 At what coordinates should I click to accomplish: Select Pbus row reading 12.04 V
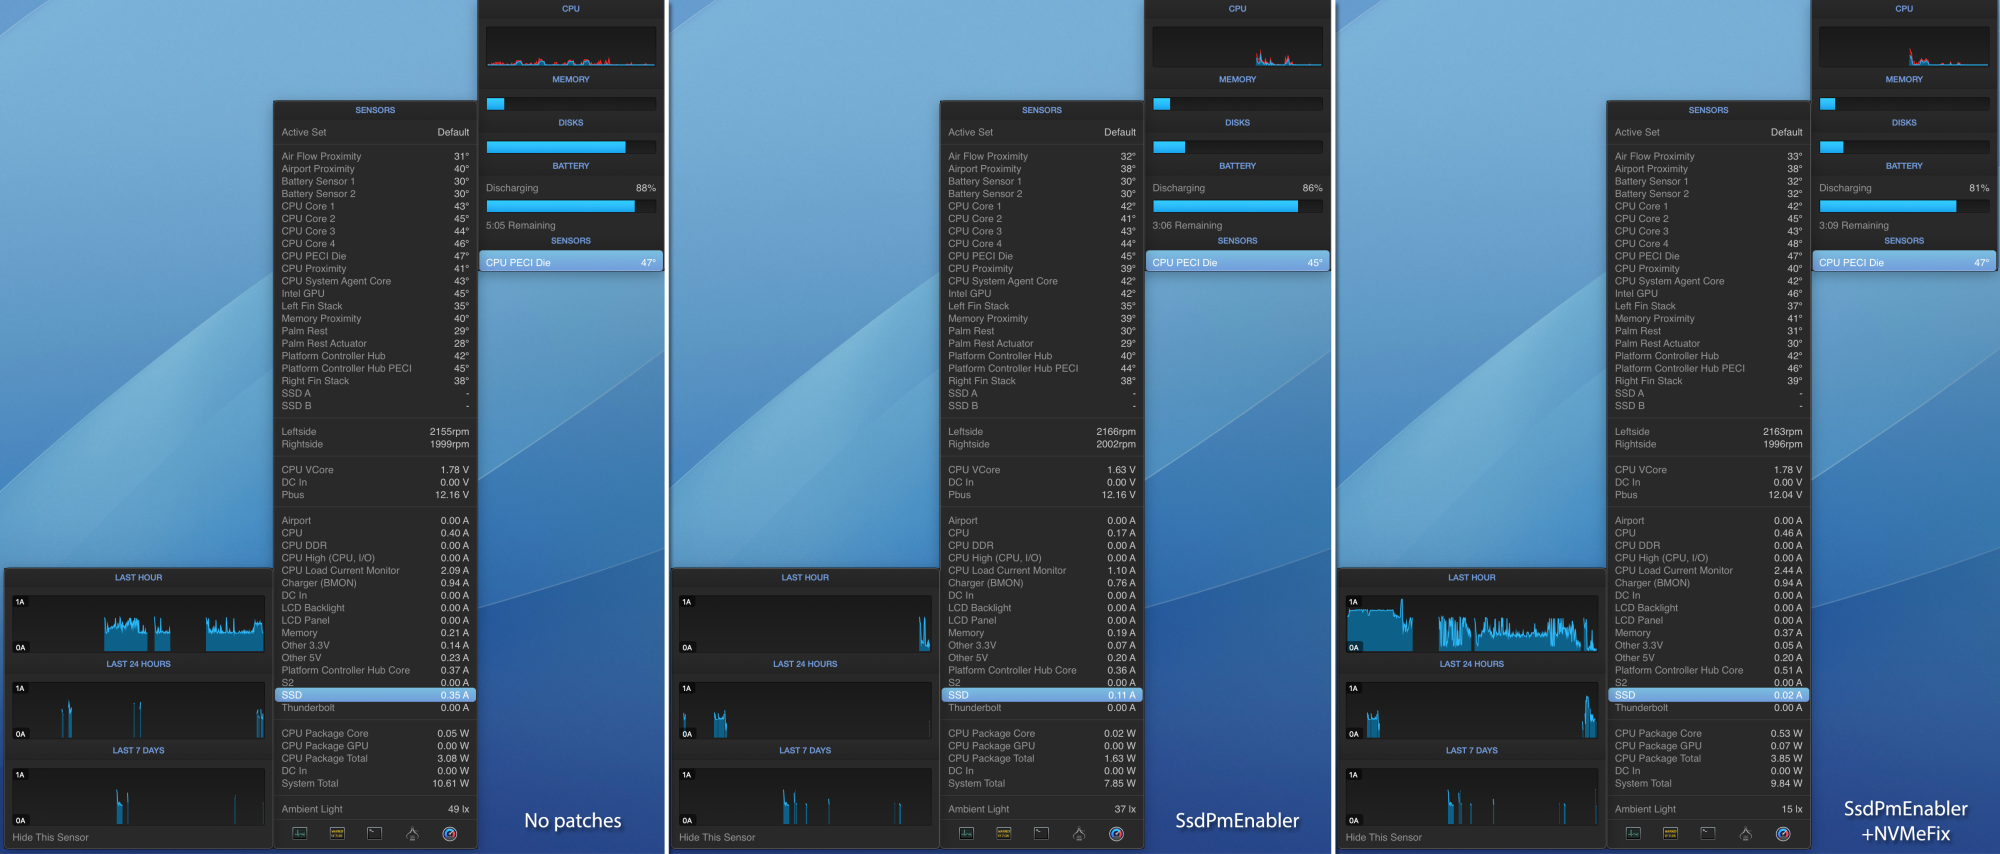(1708, 495)
